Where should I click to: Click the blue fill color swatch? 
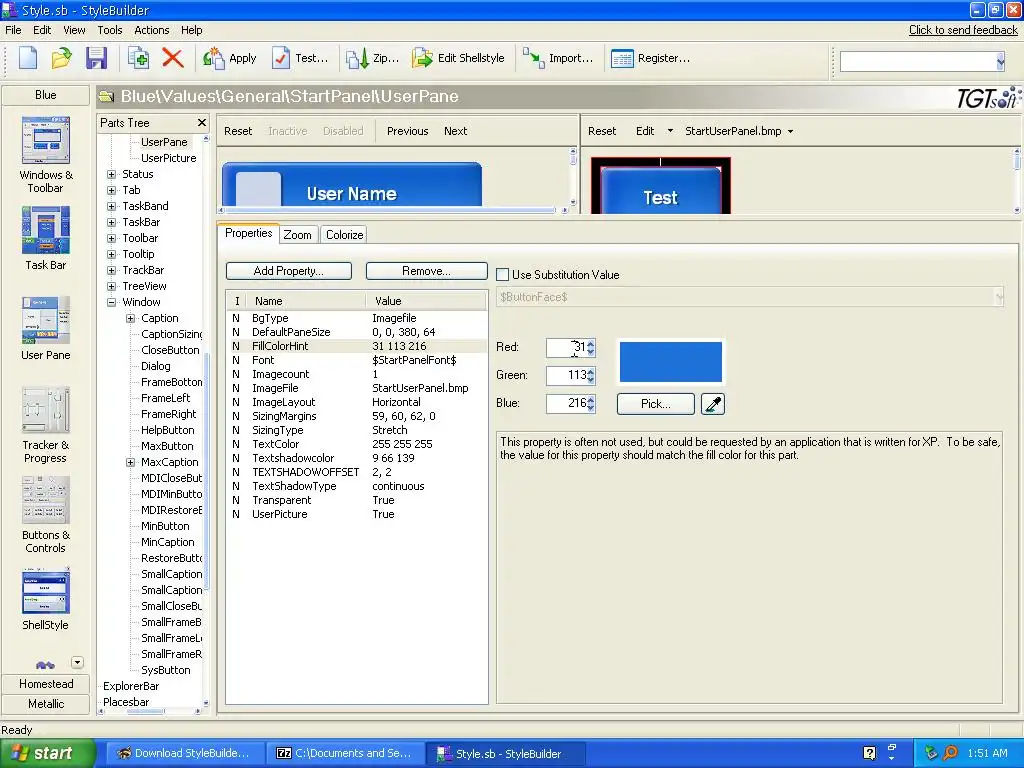[671, 362]
